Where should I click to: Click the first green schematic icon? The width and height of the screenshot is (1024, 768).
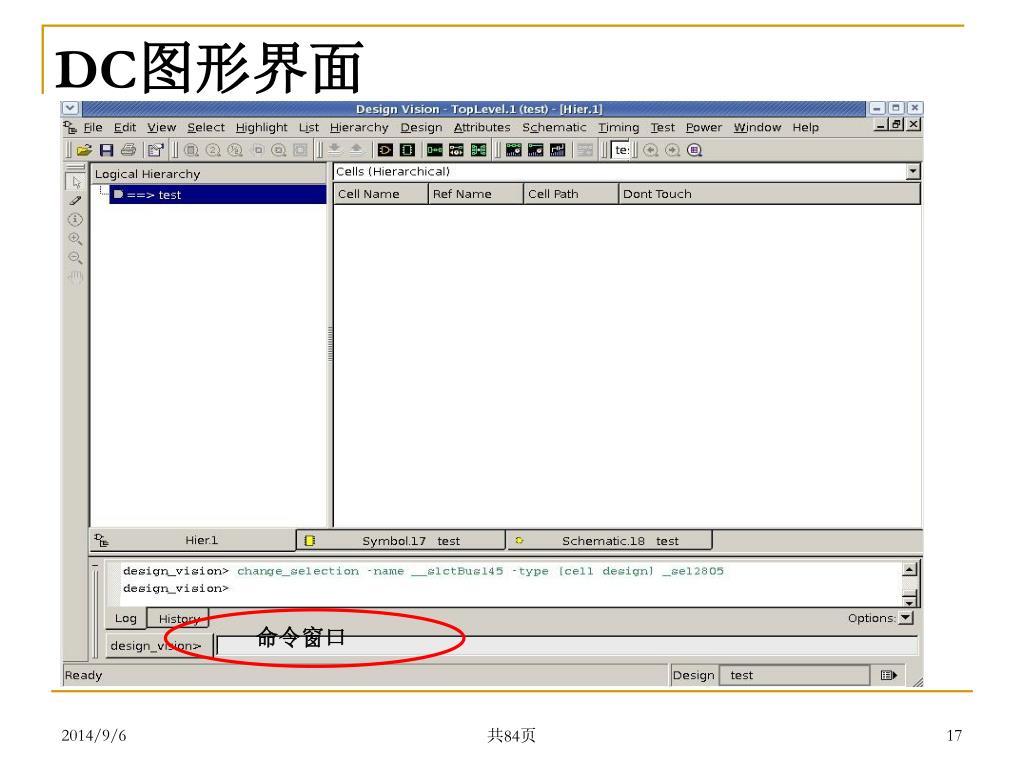434,150
